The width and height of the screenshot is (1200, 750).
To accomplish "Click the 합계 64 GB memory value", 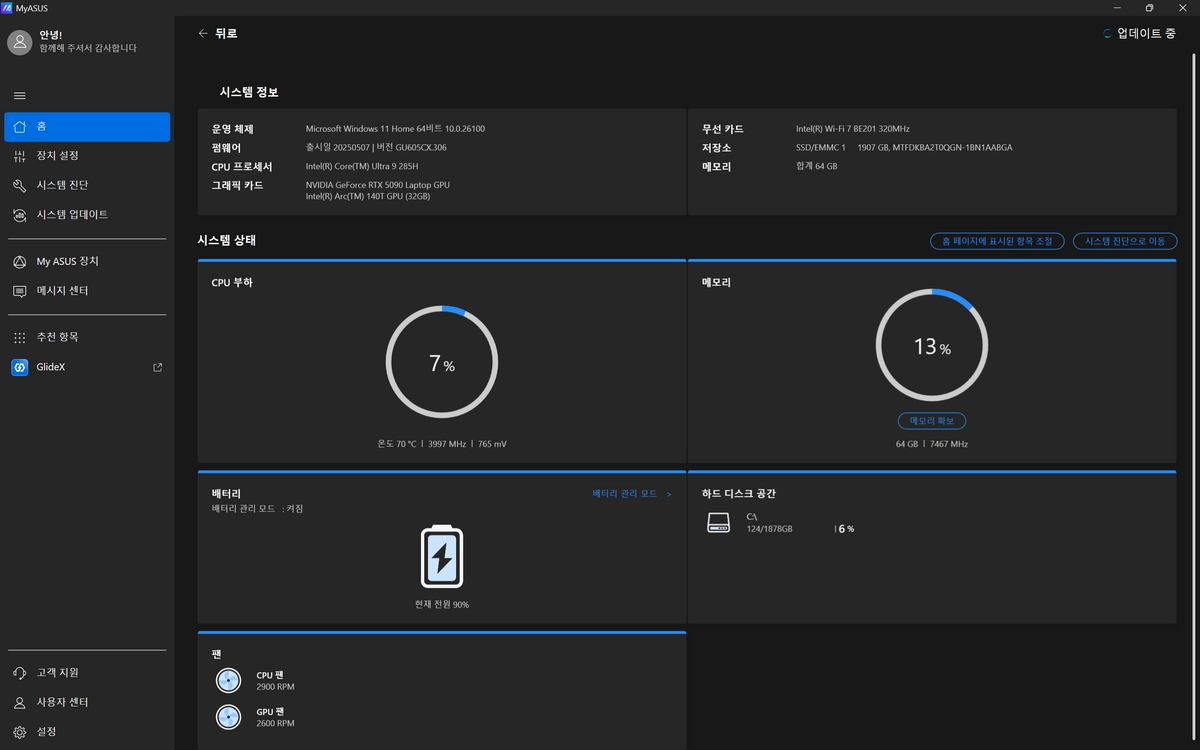I will tap(817, 166).
